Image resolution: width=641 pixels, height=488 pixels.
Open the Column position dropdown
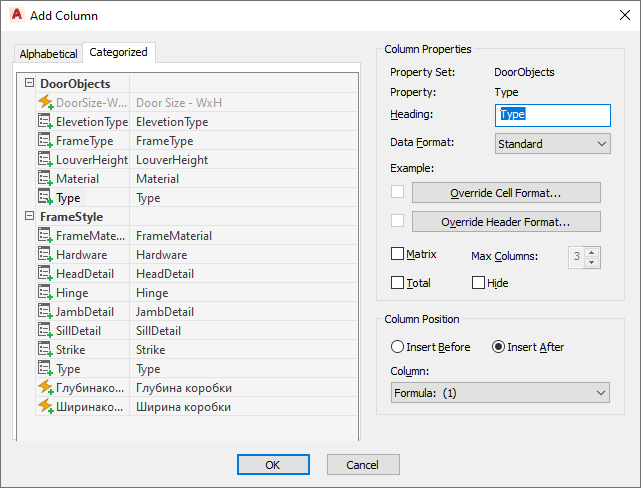[x=500, y=393]
